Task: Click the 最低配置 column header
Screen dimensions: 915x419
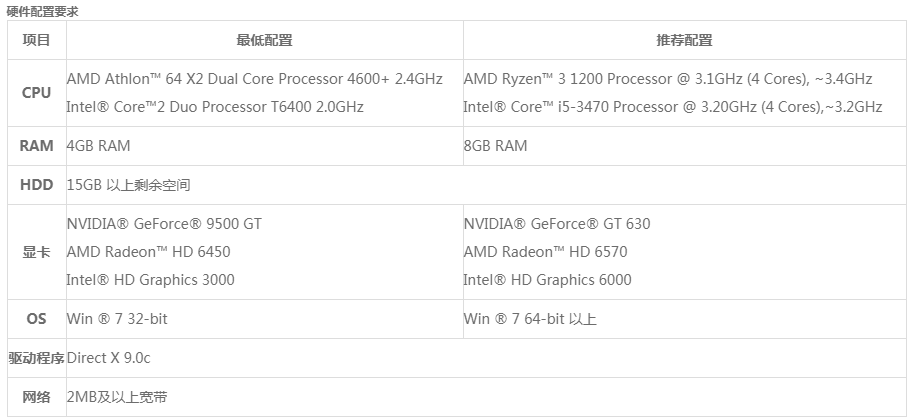Action: point(264,41)
